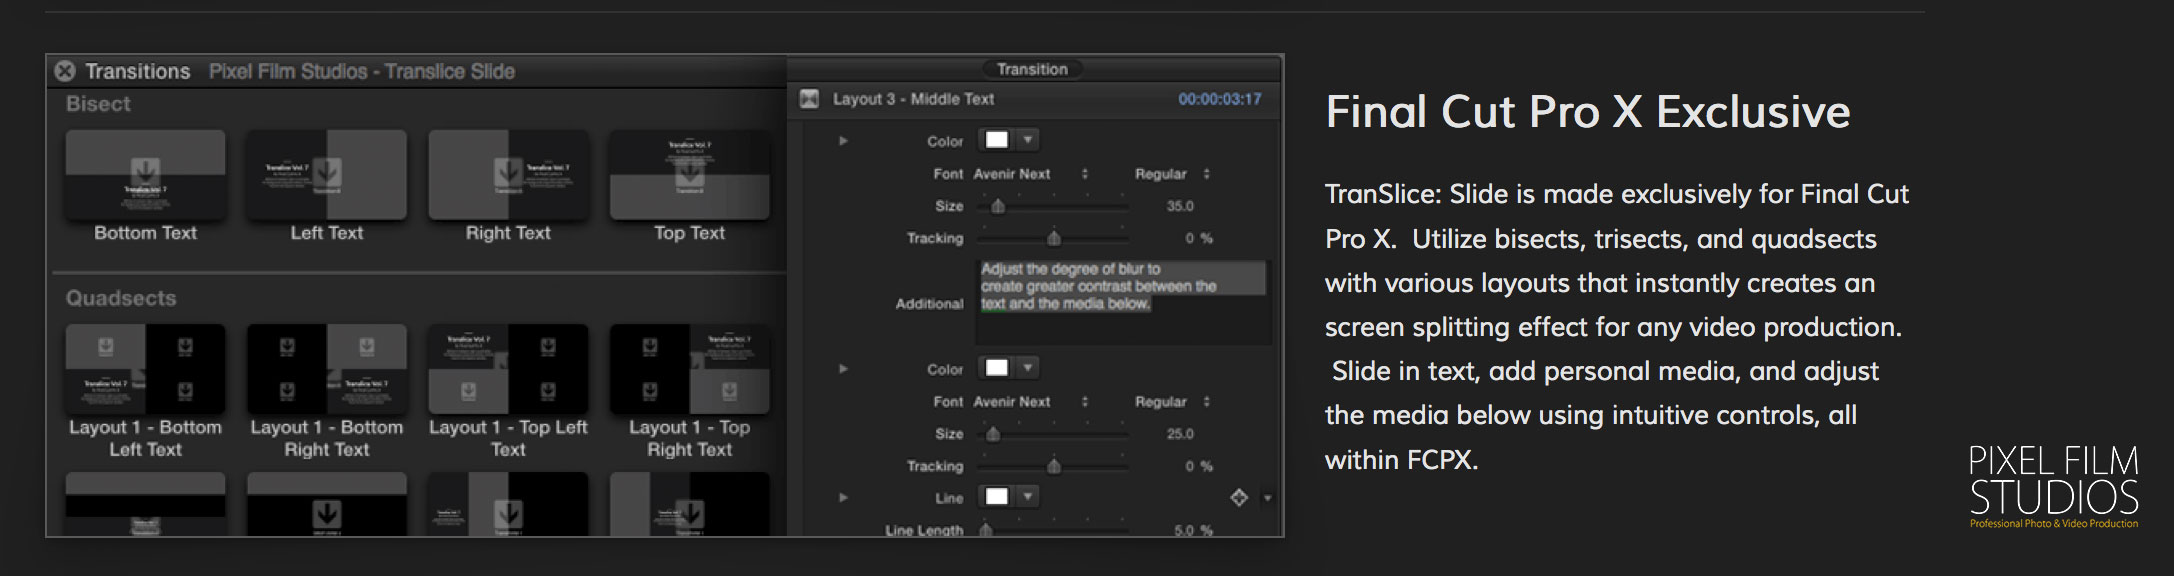This screenshot has height=576, width=2174.
Task: Select the Transition tab in the inspector
Action: pos(1032,69)
